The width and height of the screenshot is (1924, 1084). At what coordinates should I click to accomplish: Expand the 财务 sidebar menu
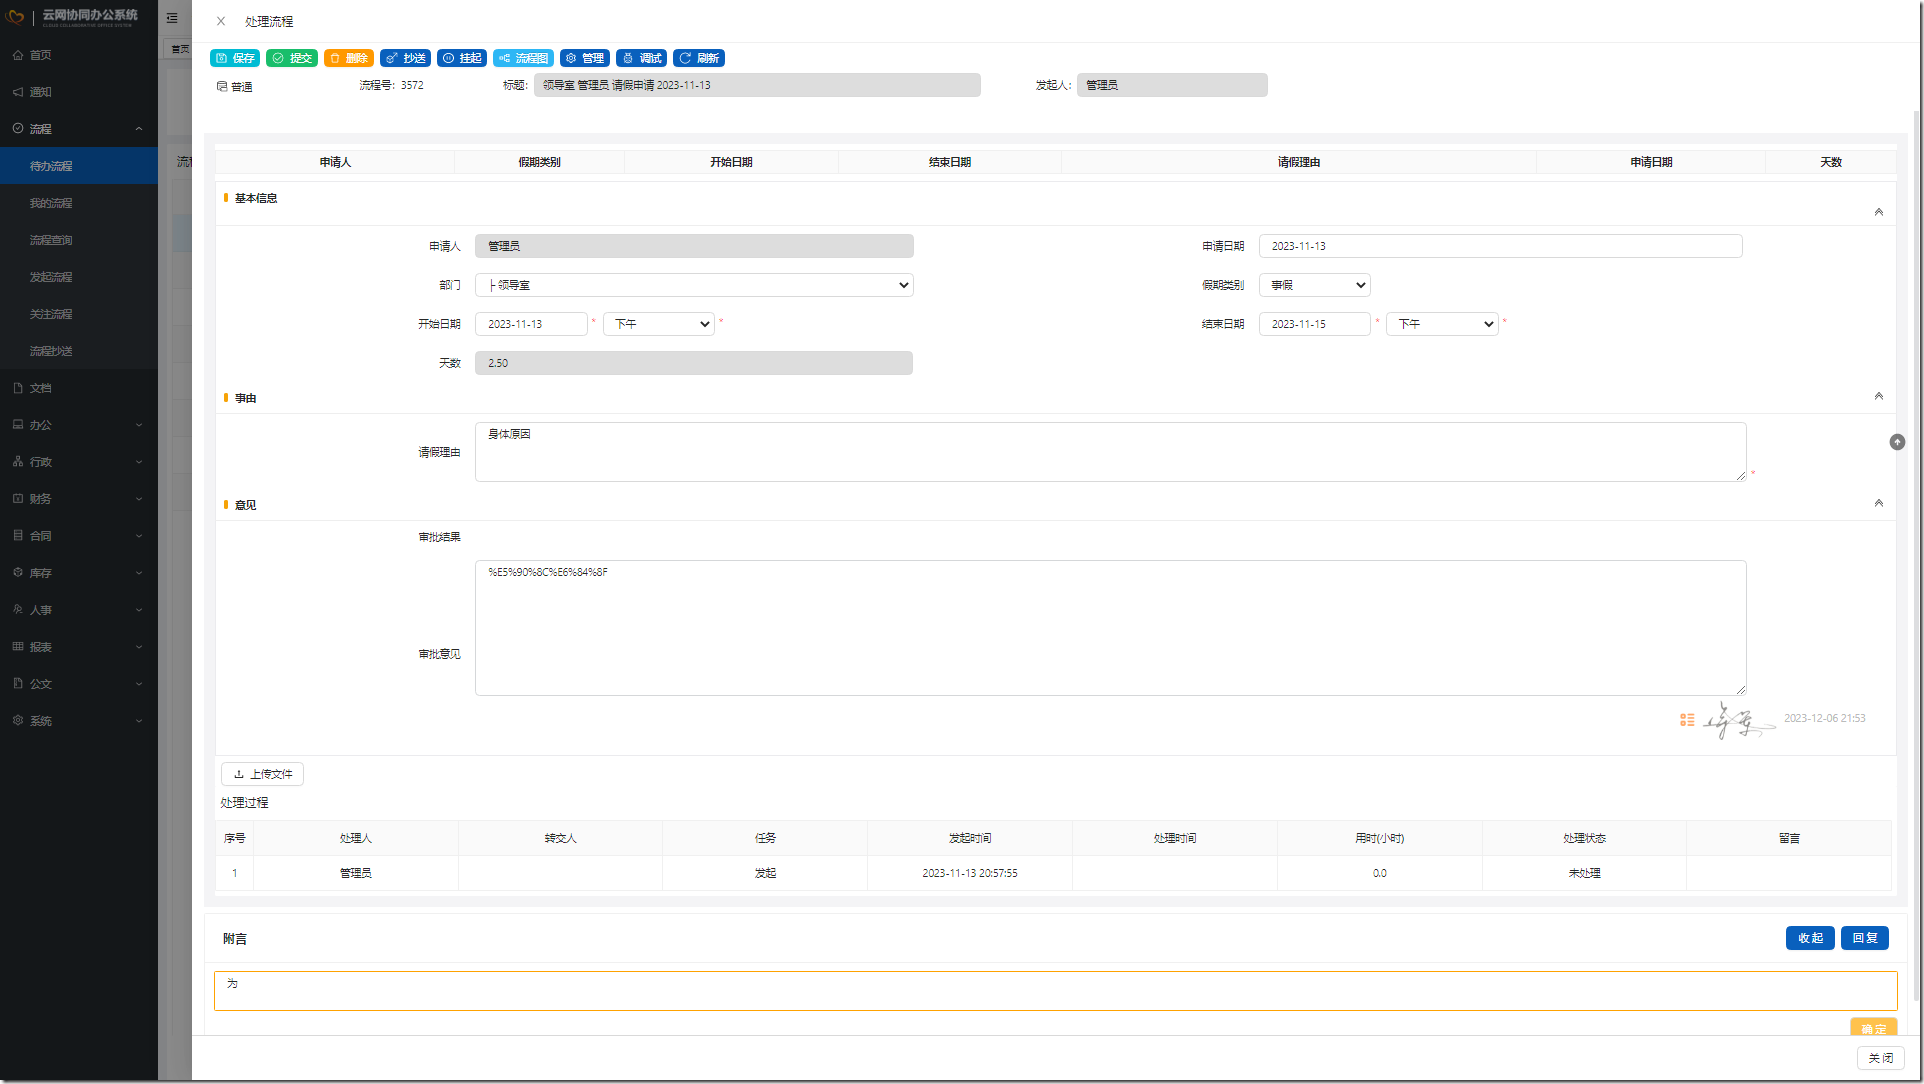(x=79, y=499)
